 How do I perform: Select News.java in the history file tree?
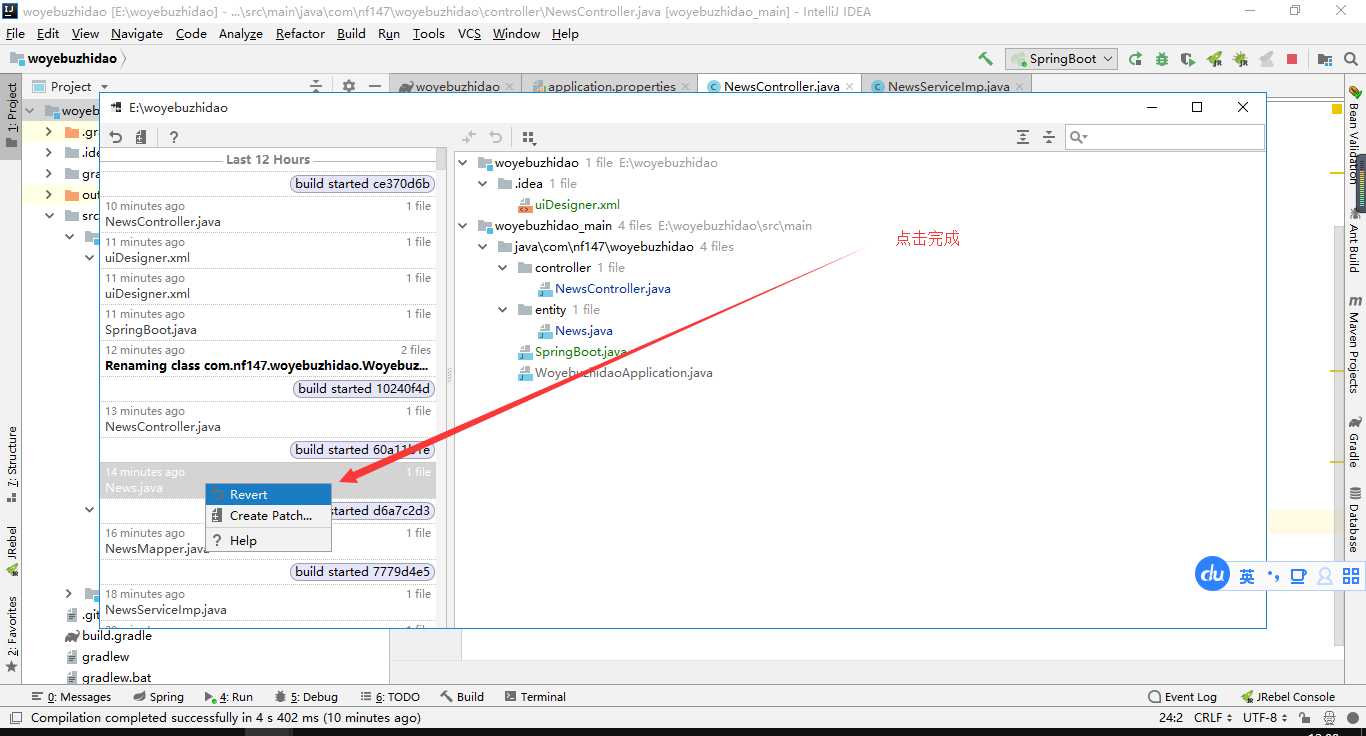pos(584,331)
